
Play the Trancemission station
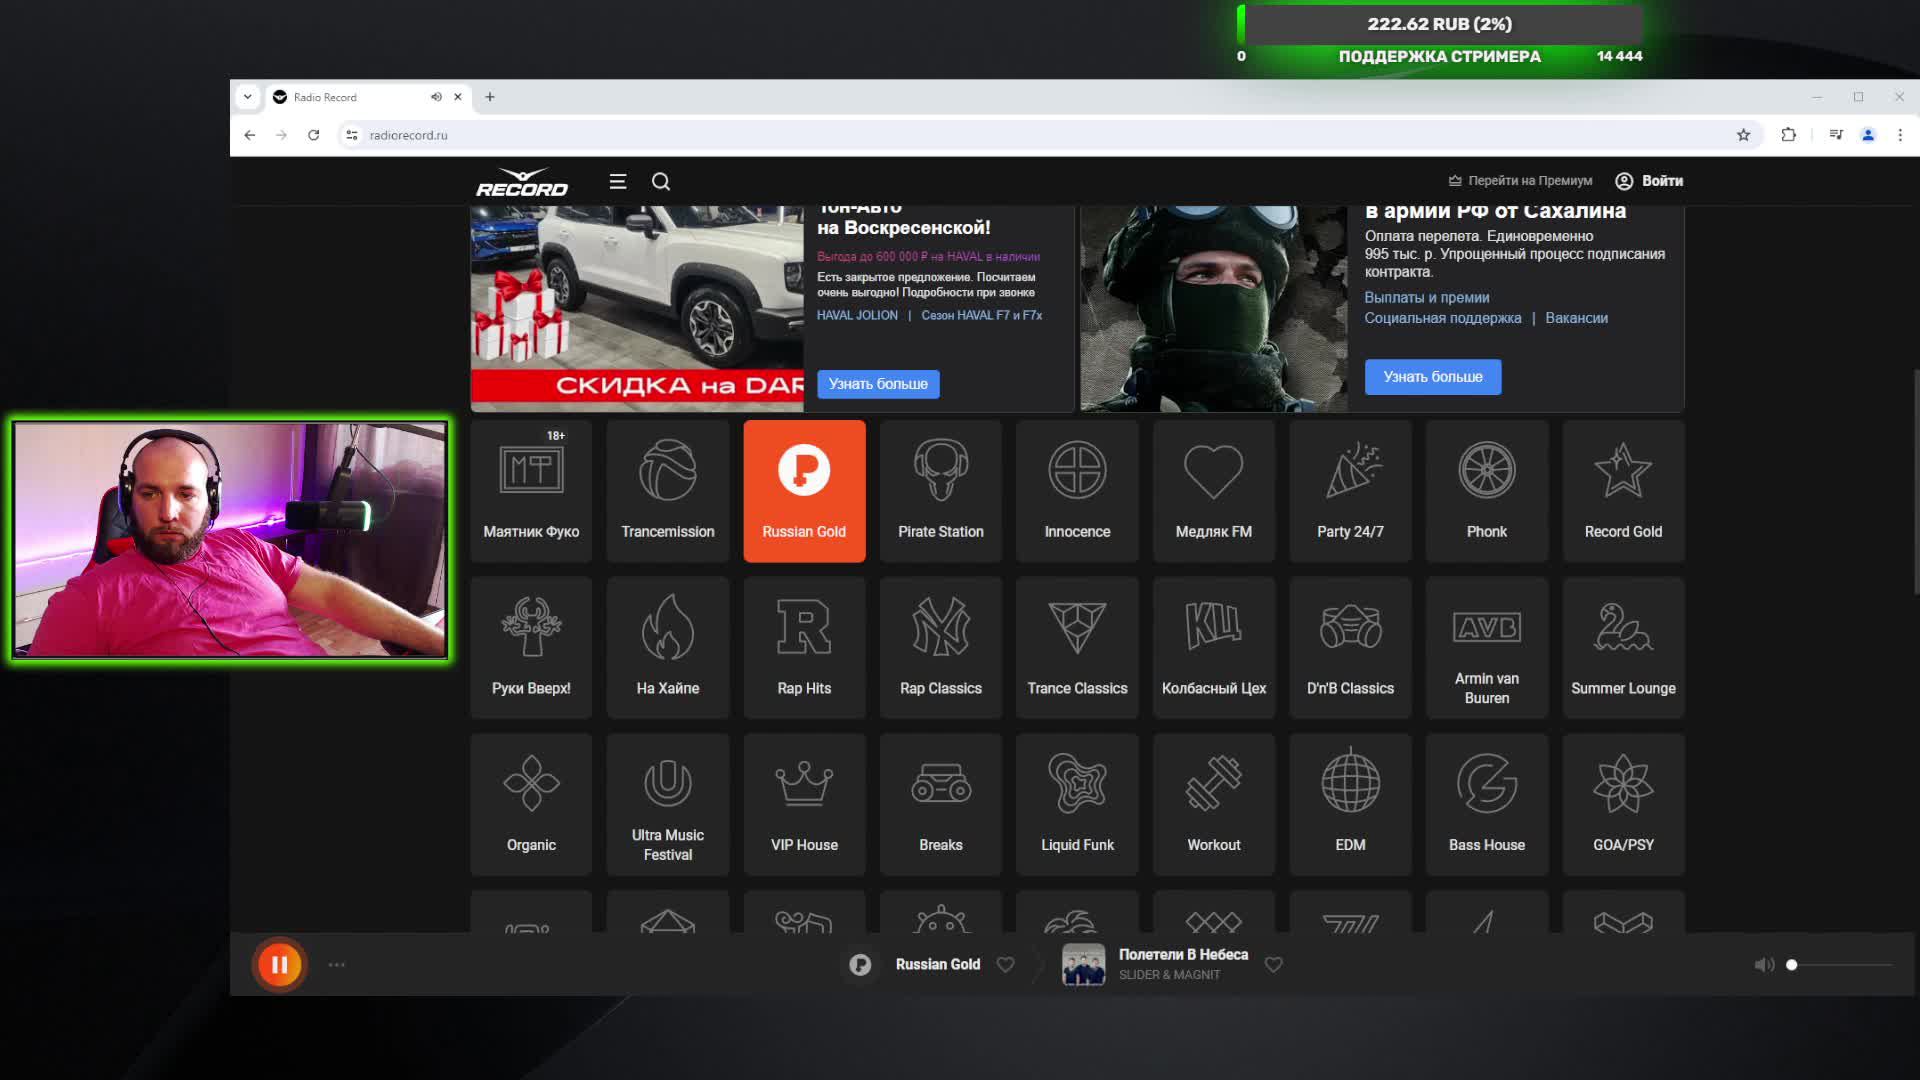click(668, 490)
